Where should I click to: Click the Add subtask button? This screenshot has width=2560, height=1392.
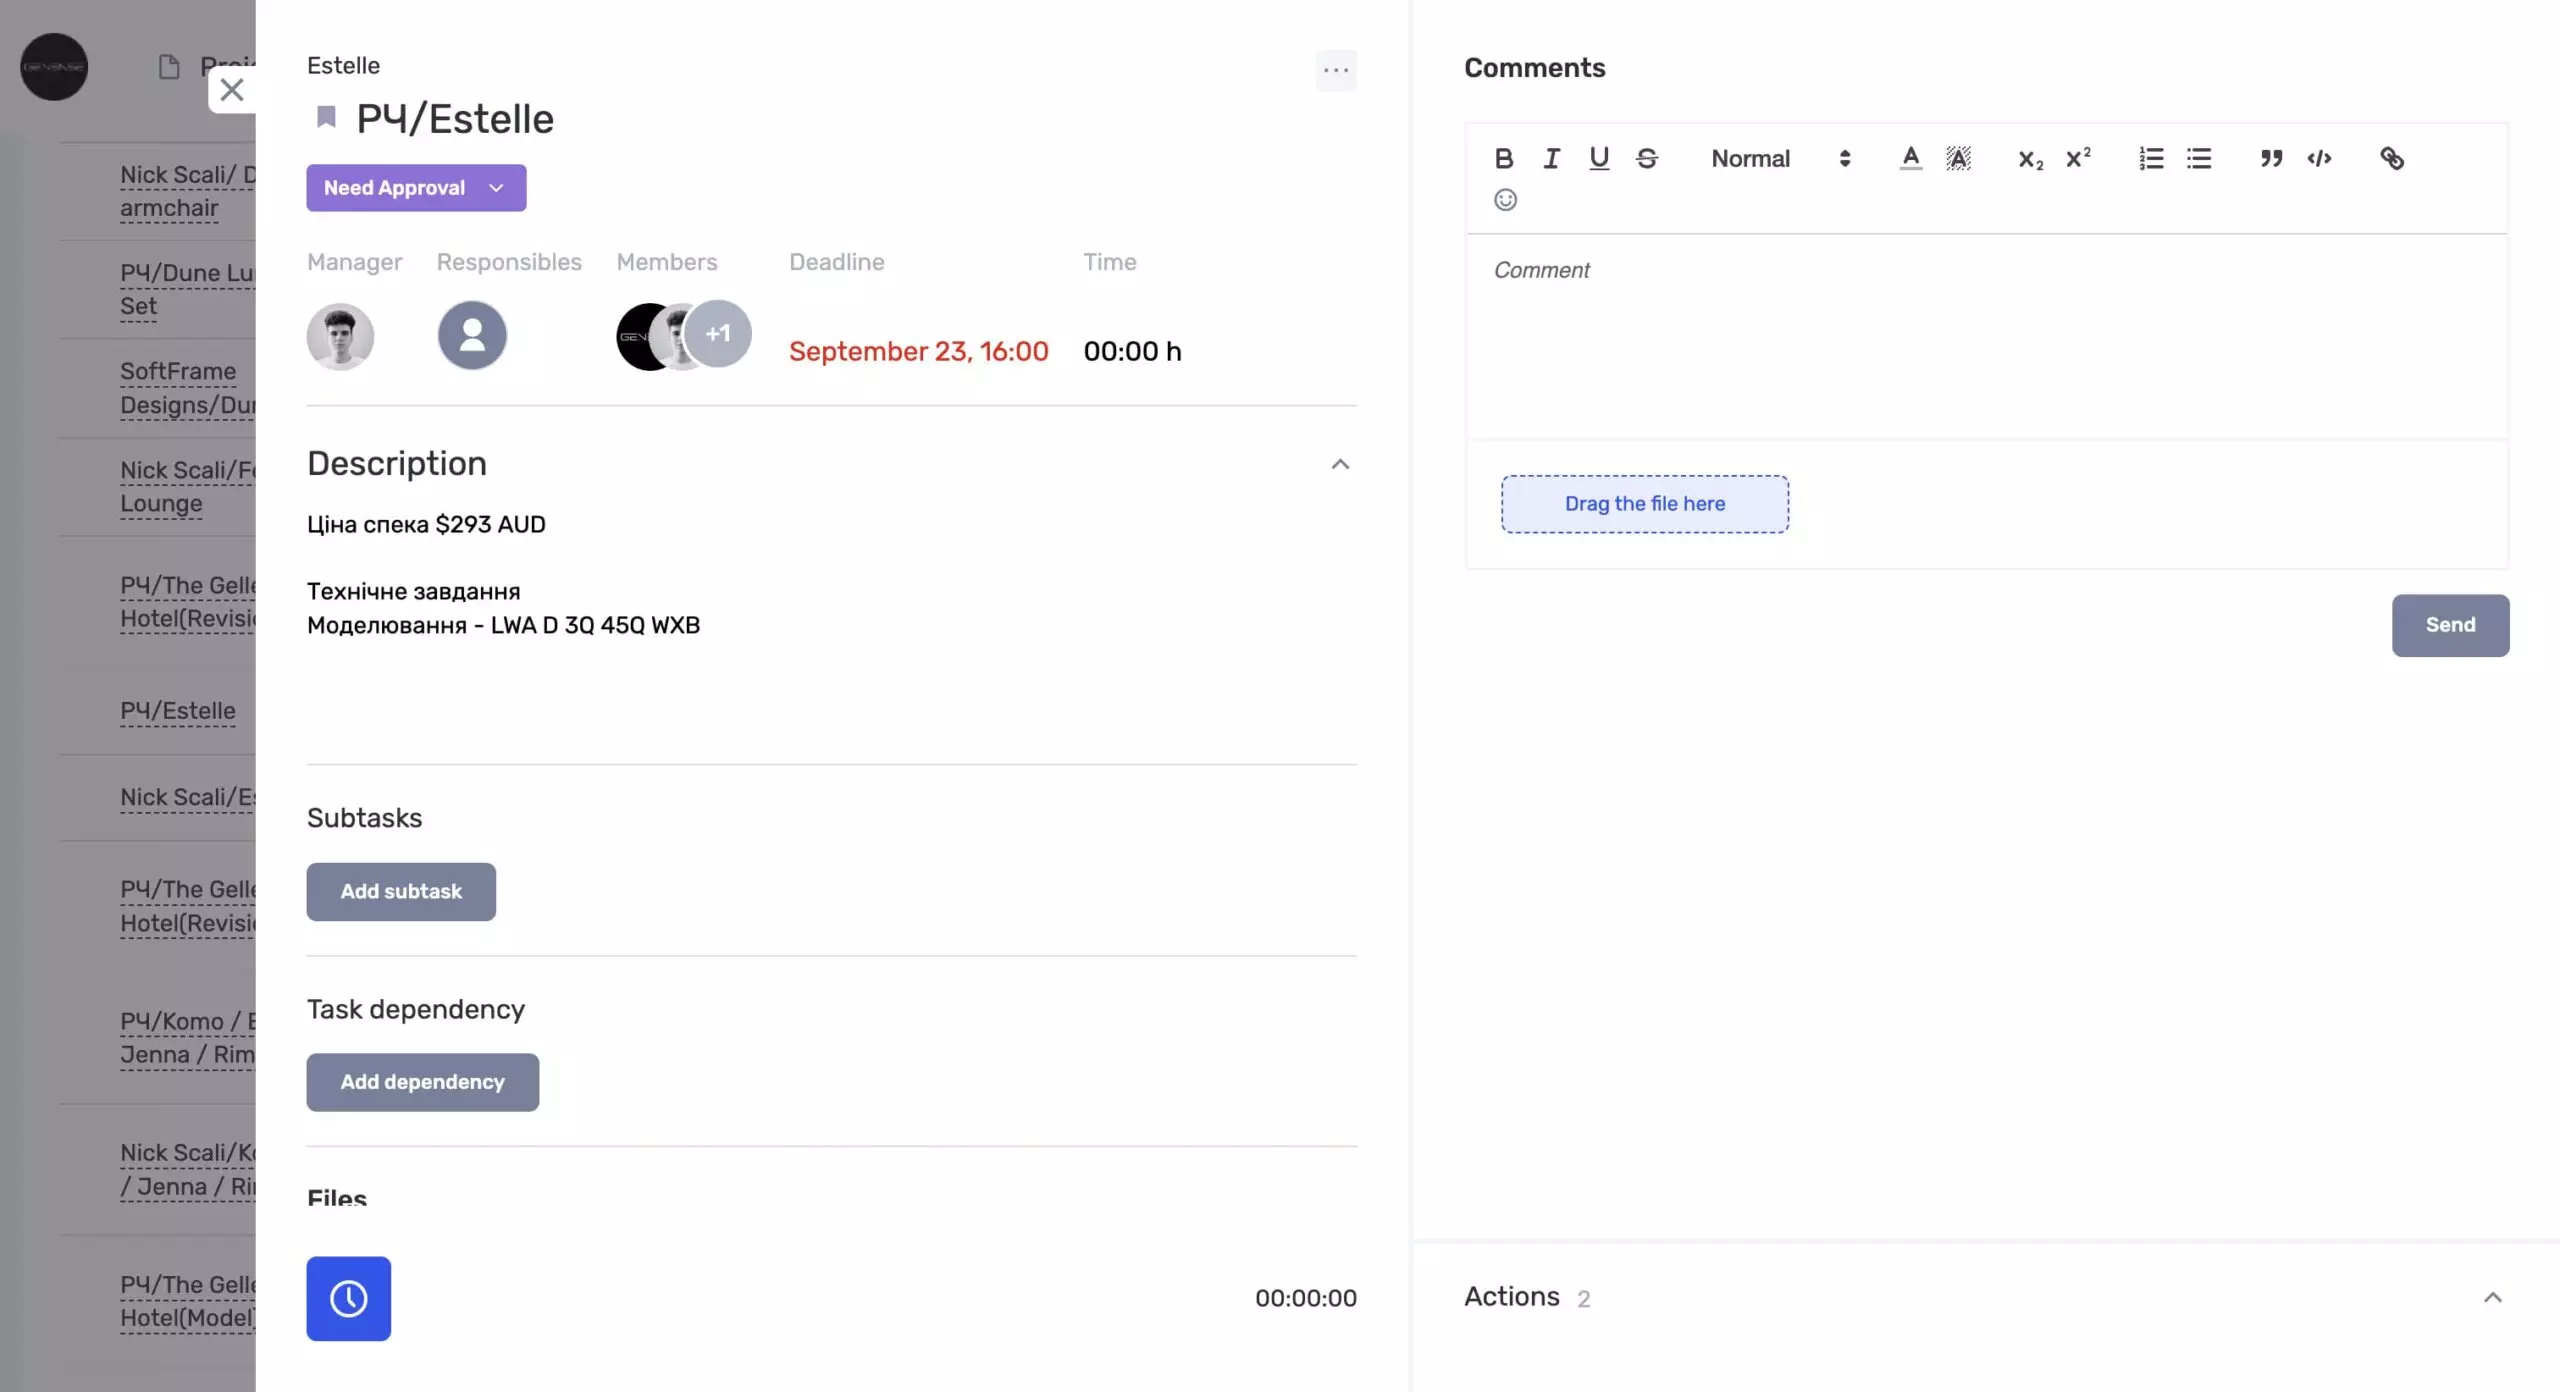(x=401, y=891)
